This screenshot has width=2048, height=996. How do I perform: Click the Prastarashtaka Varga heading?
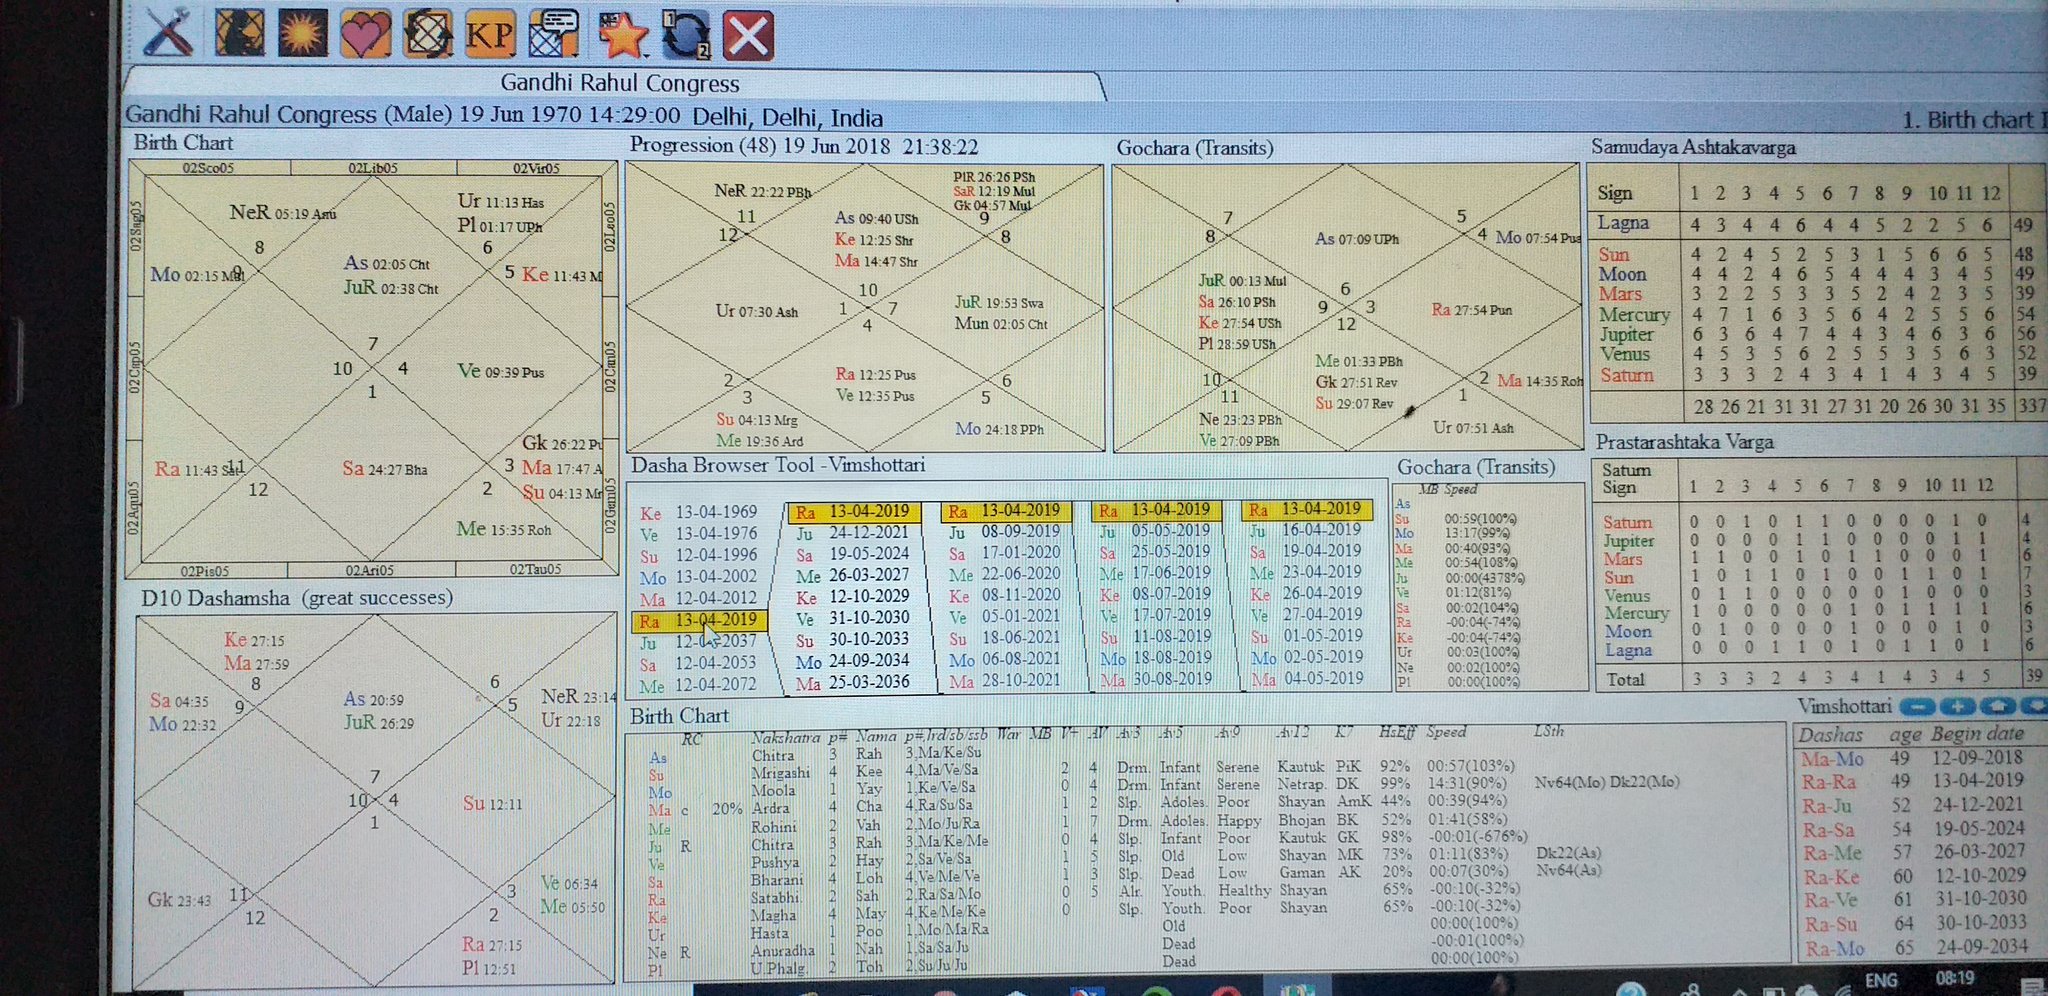pyautogui.click(x=1685, y=442)
